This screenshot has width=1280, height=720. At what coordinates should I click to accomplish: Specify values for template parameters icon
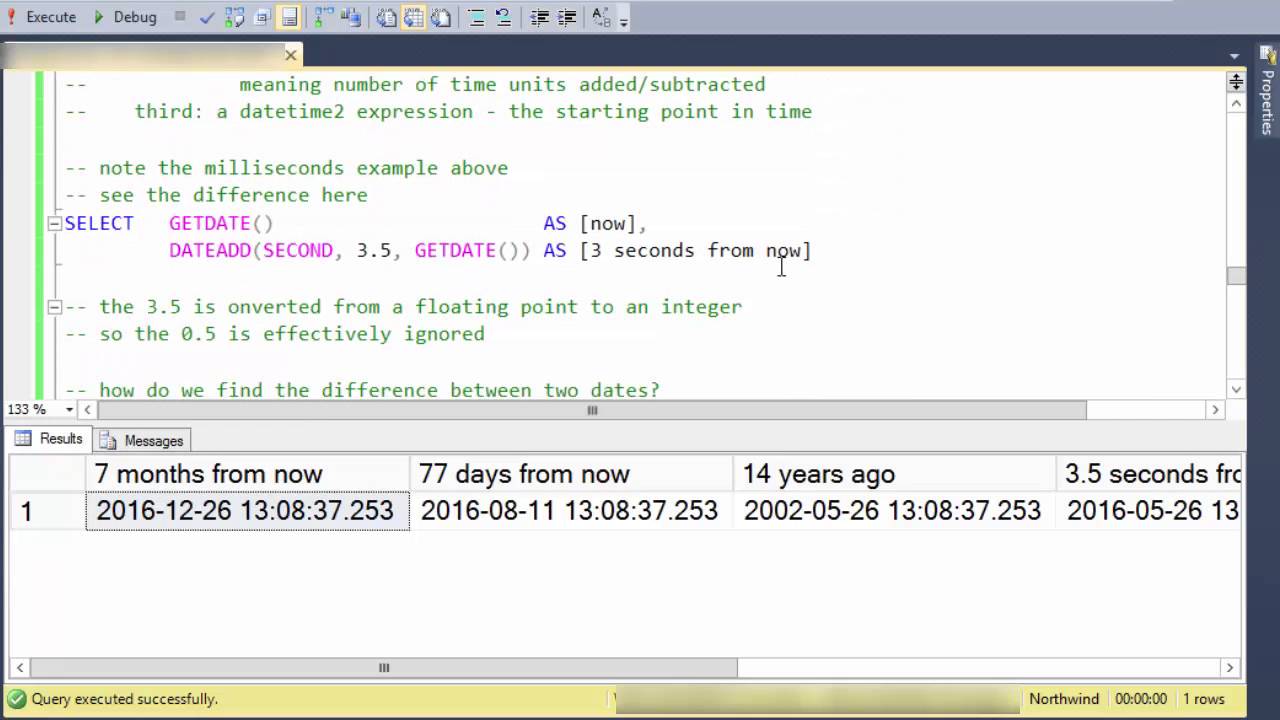[x=601, y=17]
